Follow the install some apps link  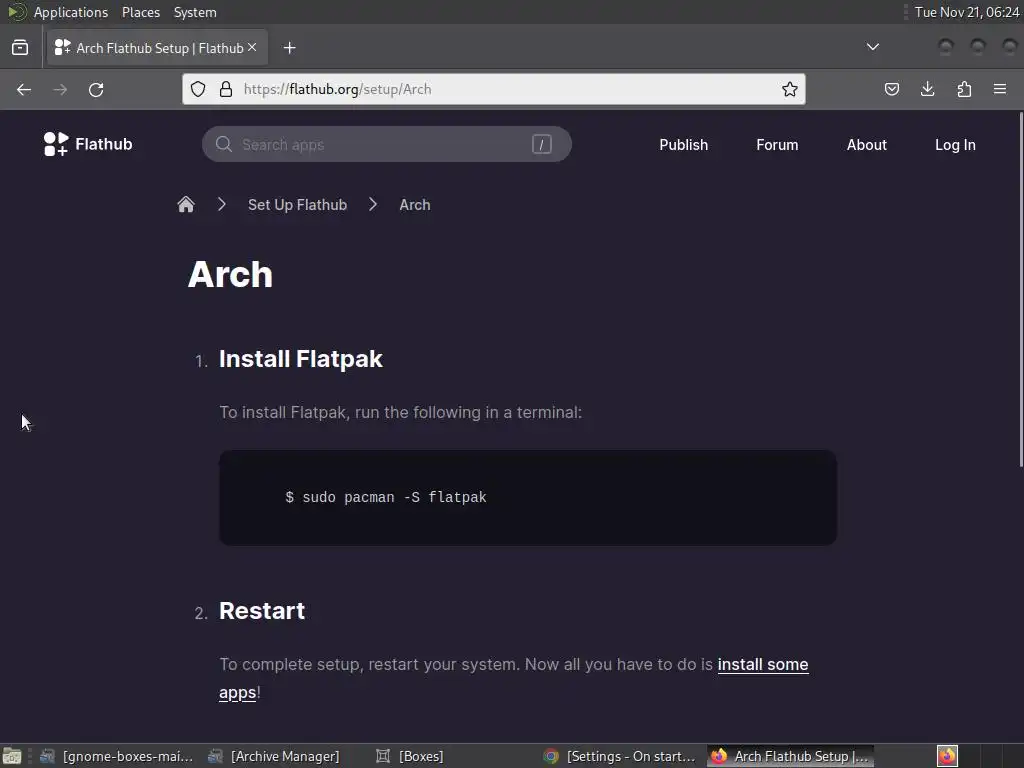(x=763, y=664)
